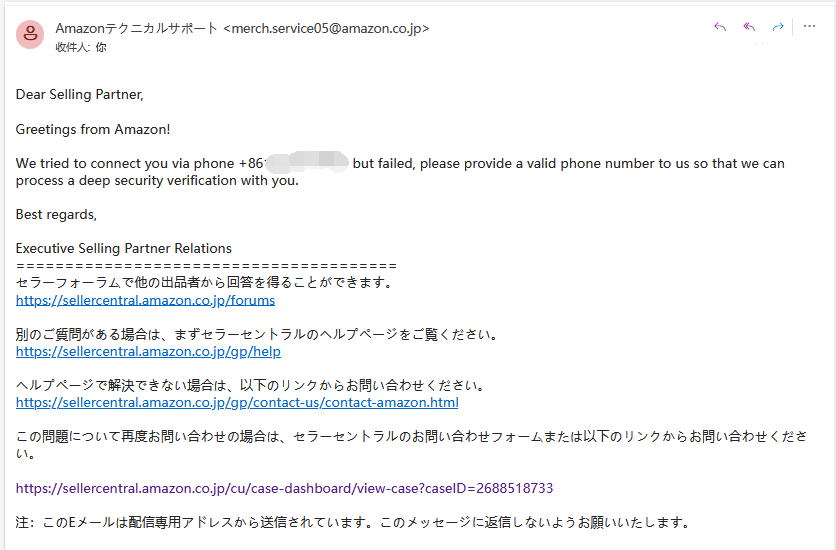The image size is (836, 550).
Task: Click the Reply All double-arrow icon
Action: point(749,27)
